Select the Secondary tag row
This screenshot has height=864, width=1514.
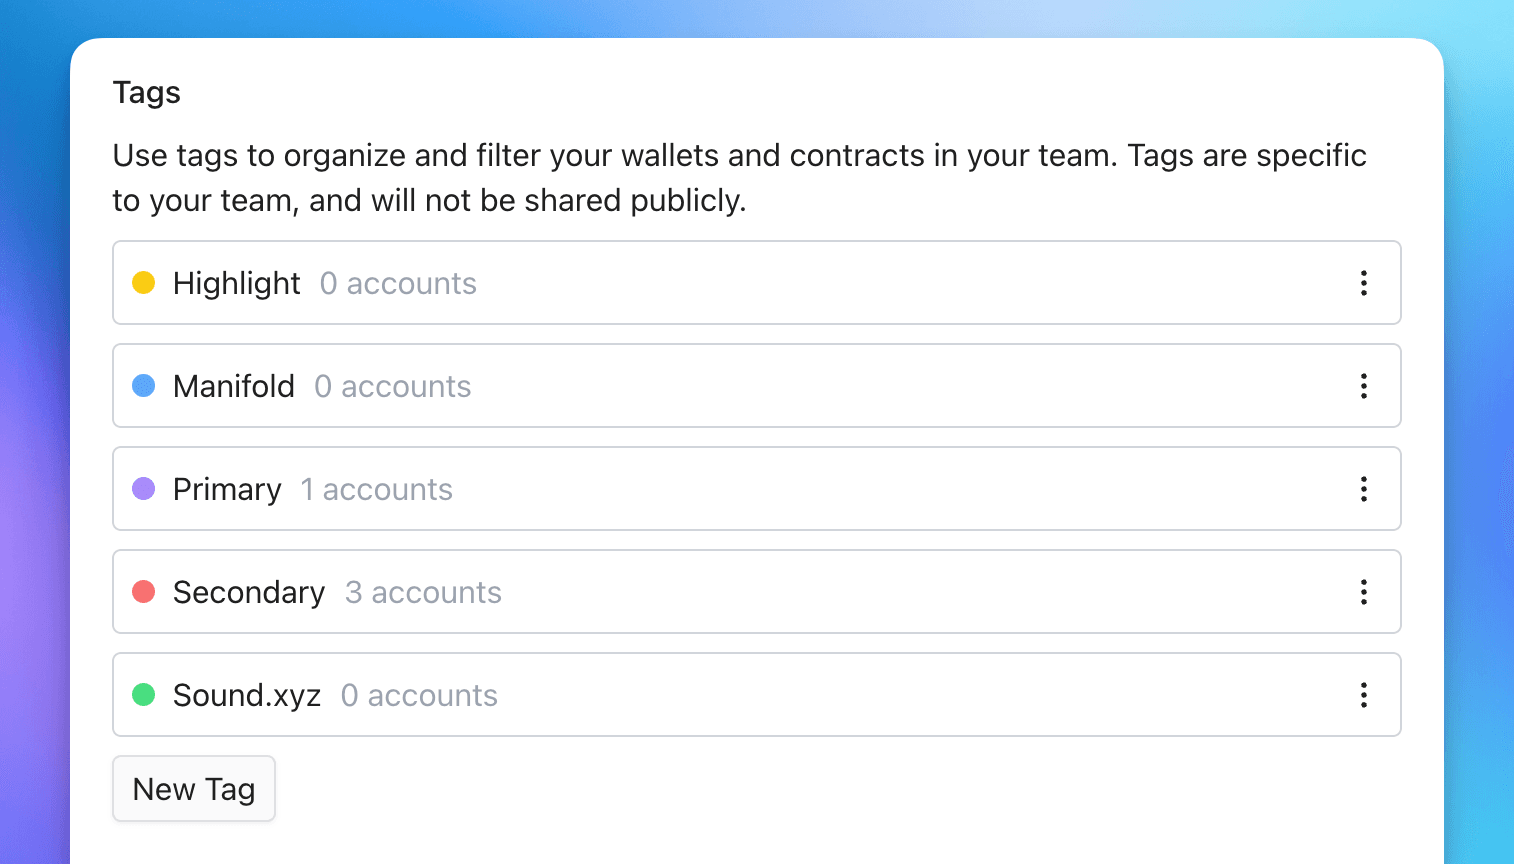[x=700, y=592]
